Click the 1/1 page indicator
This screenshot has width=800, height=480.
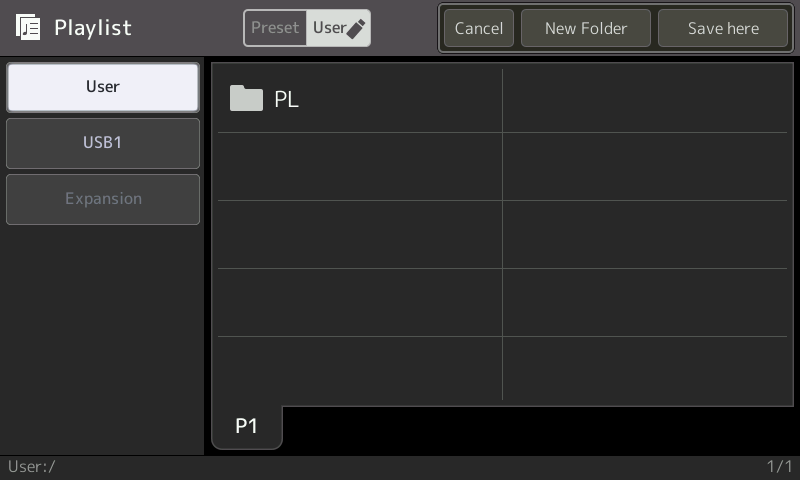(779, 467)
